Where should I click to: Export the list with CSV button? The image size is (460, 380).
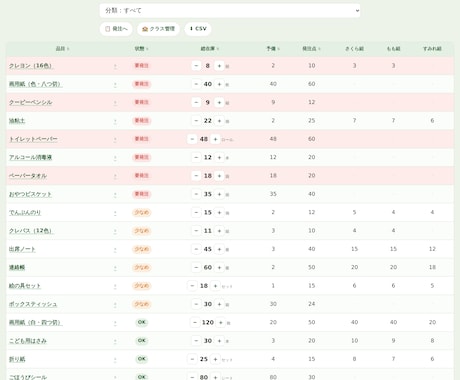coord(198,29)
